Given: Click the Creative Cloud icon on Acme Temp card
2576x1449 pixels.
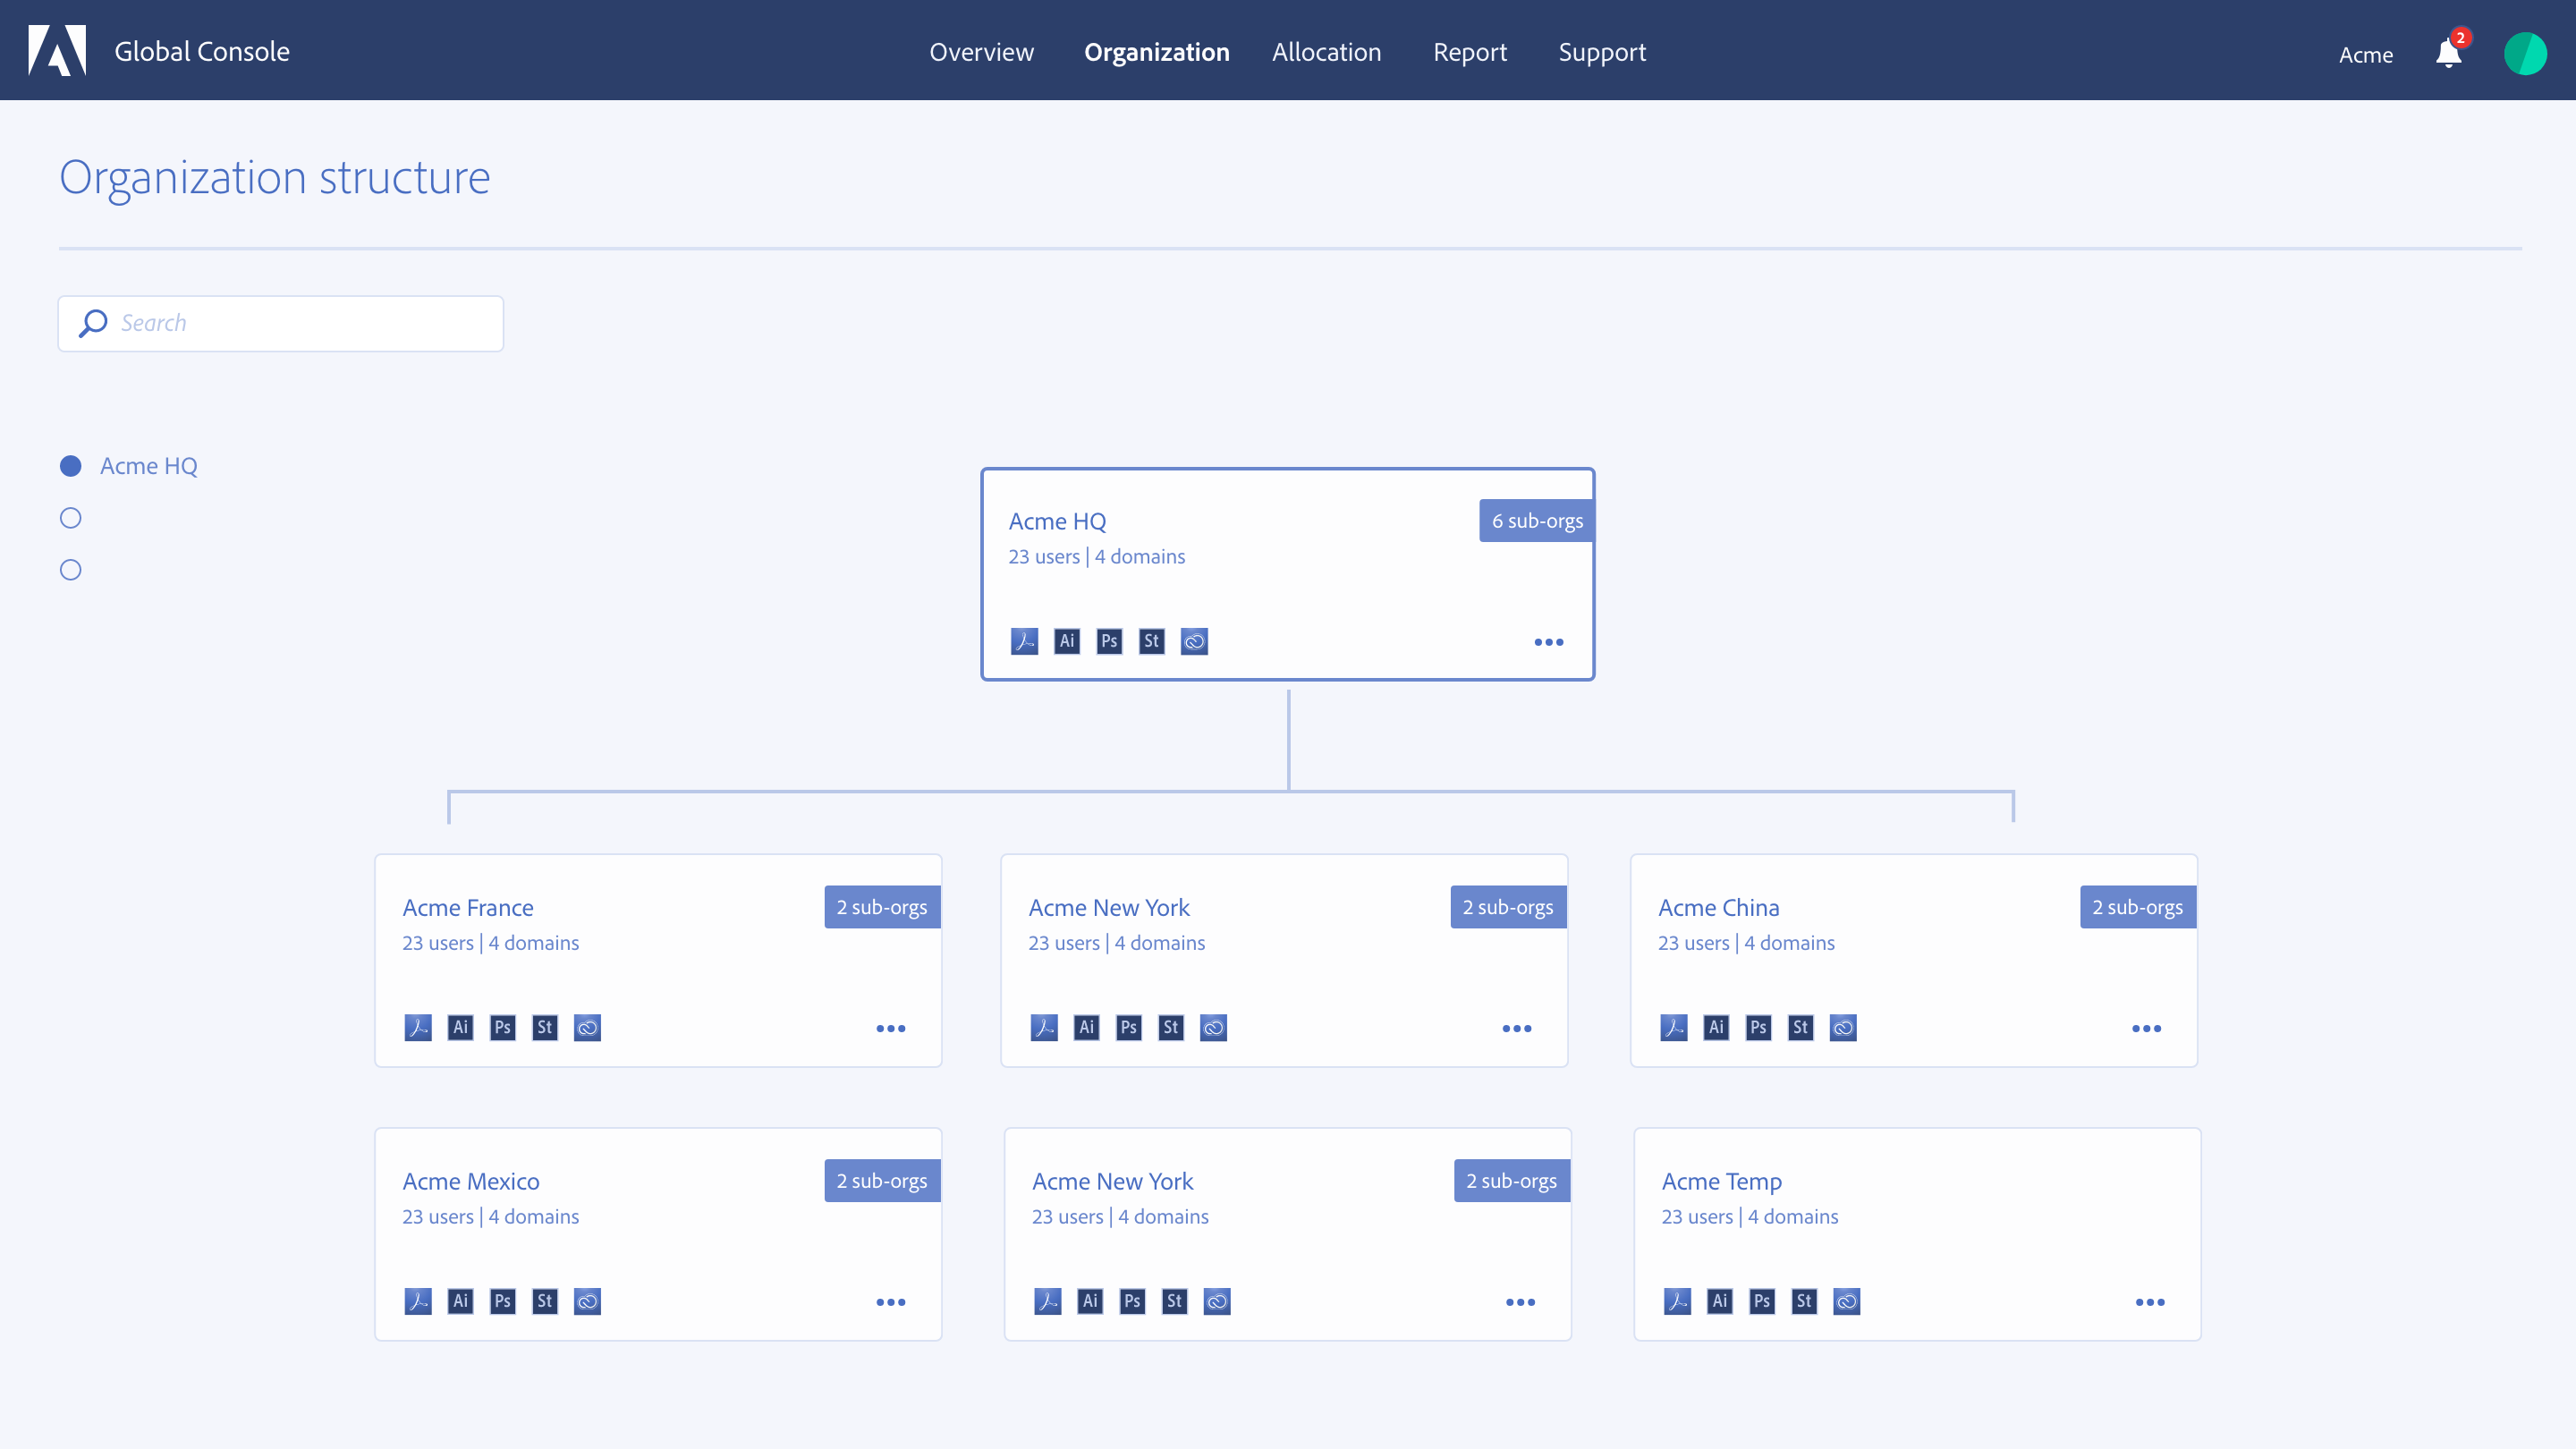Looking at the screenshot, I should coord(1846,1301).
